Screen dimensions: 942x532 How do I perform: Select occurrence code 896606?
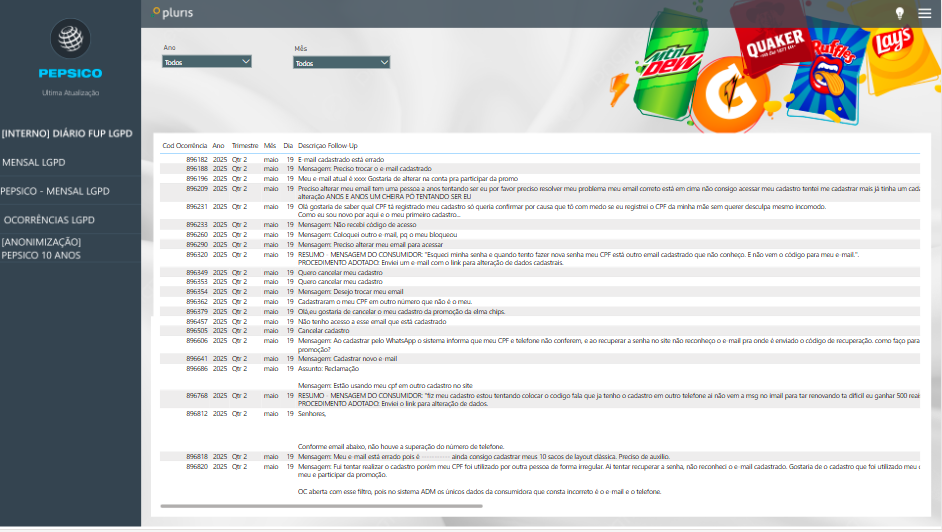tap(196, 340)
